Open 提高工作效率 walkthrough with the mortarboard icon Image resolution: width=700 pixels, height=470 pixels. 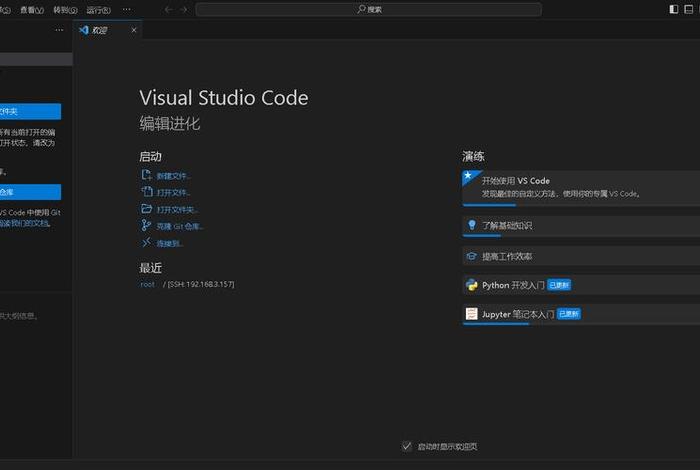(581, 256)
